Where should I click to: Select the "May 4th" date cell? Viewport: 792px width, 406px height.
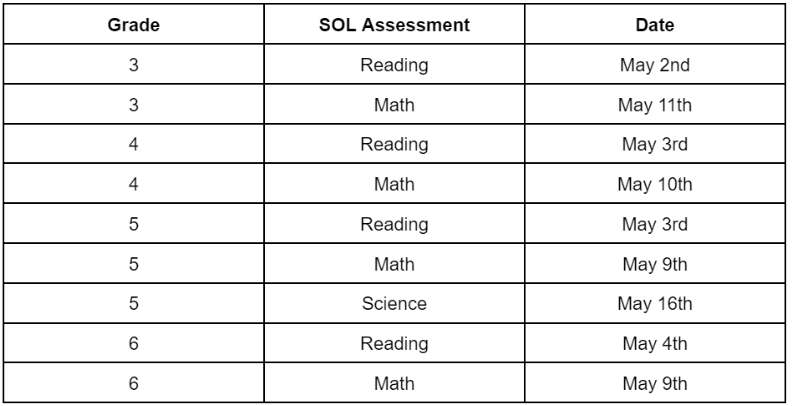(x=654, y=344)
